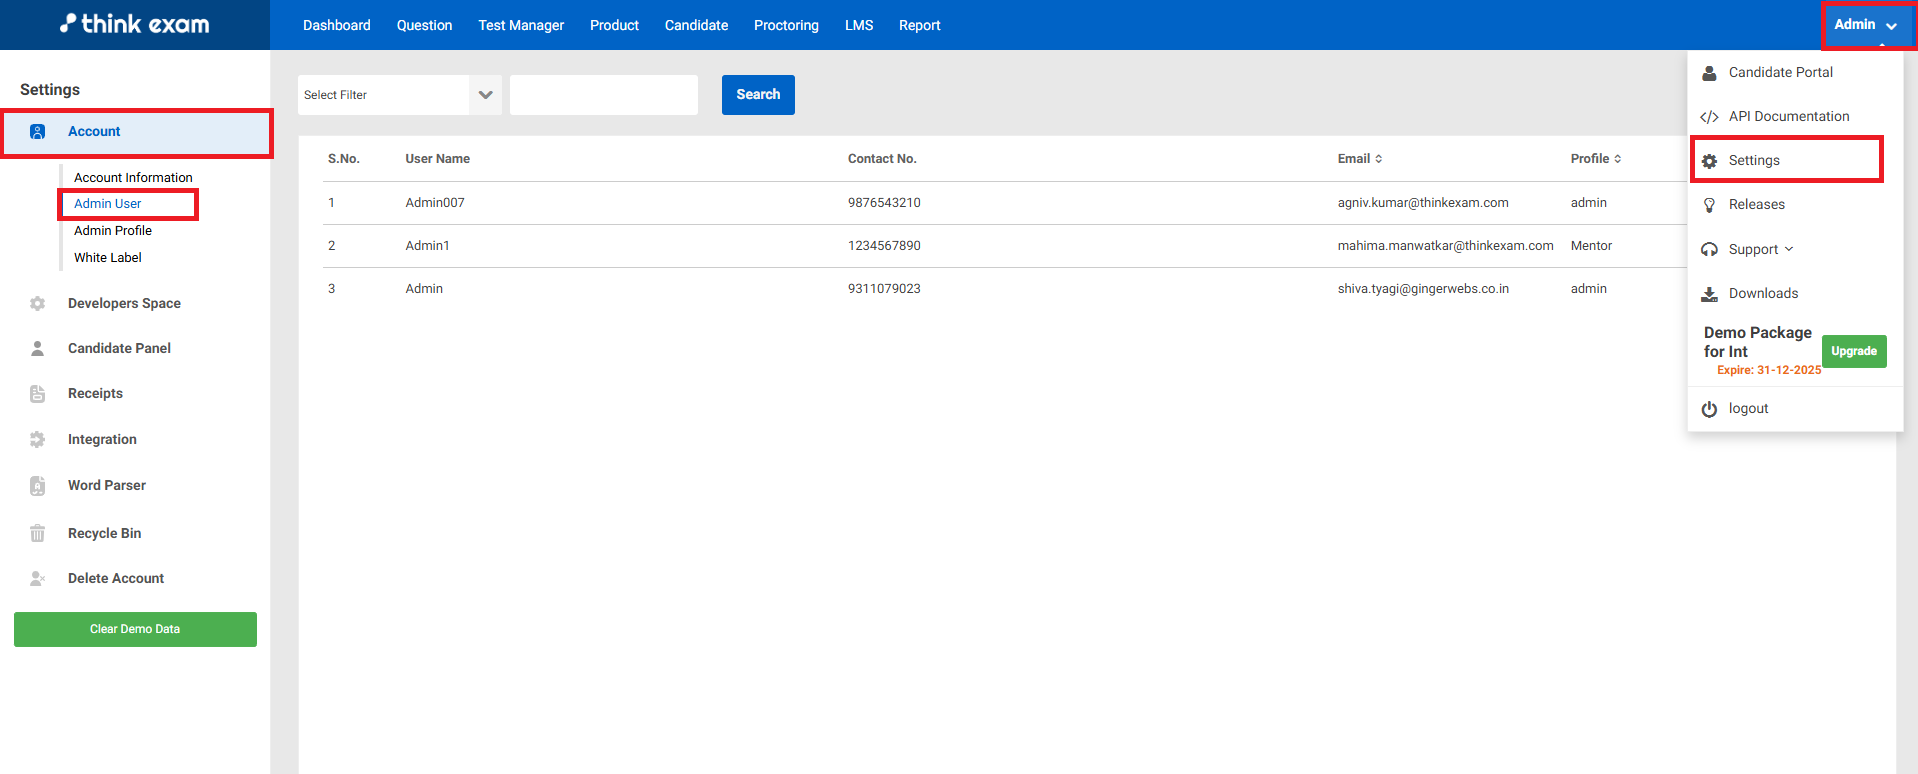Click the Delete Account user icon
This screenshot has width=1918, height=774.
(x=38, y=579)
